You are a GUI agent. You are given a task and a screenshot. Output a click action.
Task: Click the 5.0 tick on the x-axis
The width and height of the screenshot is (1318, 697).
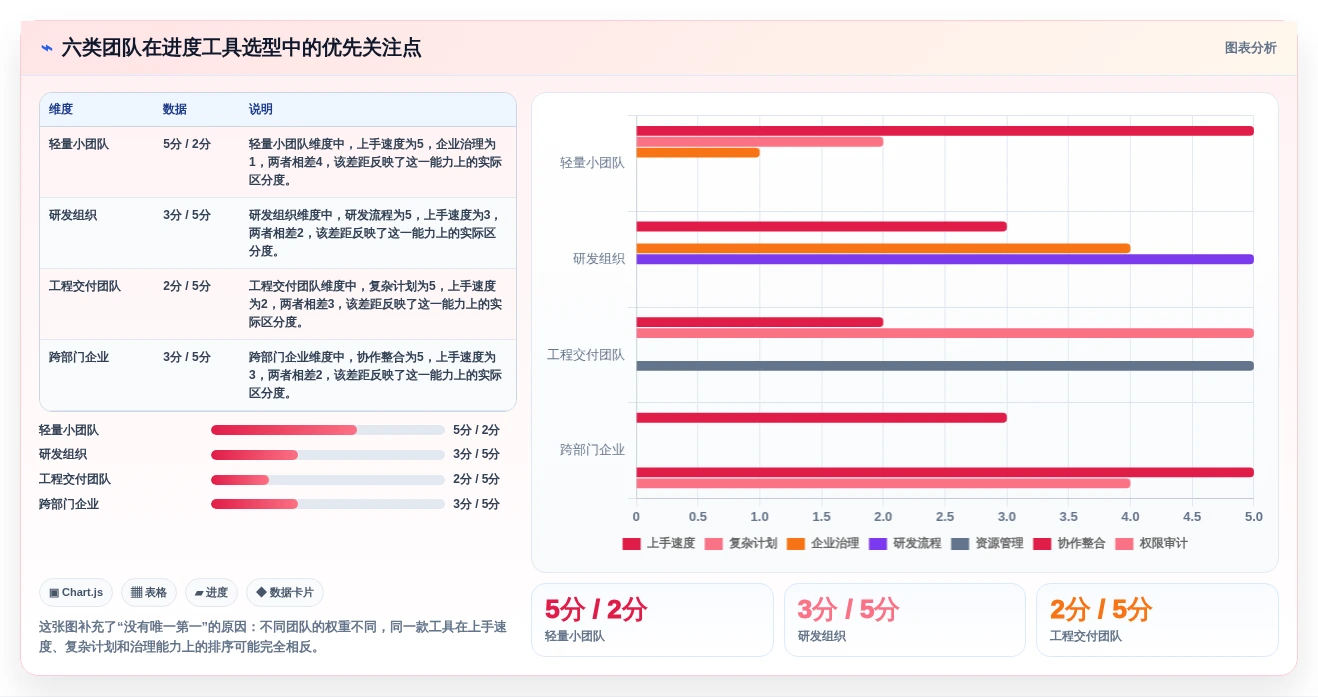(1254, 517)
